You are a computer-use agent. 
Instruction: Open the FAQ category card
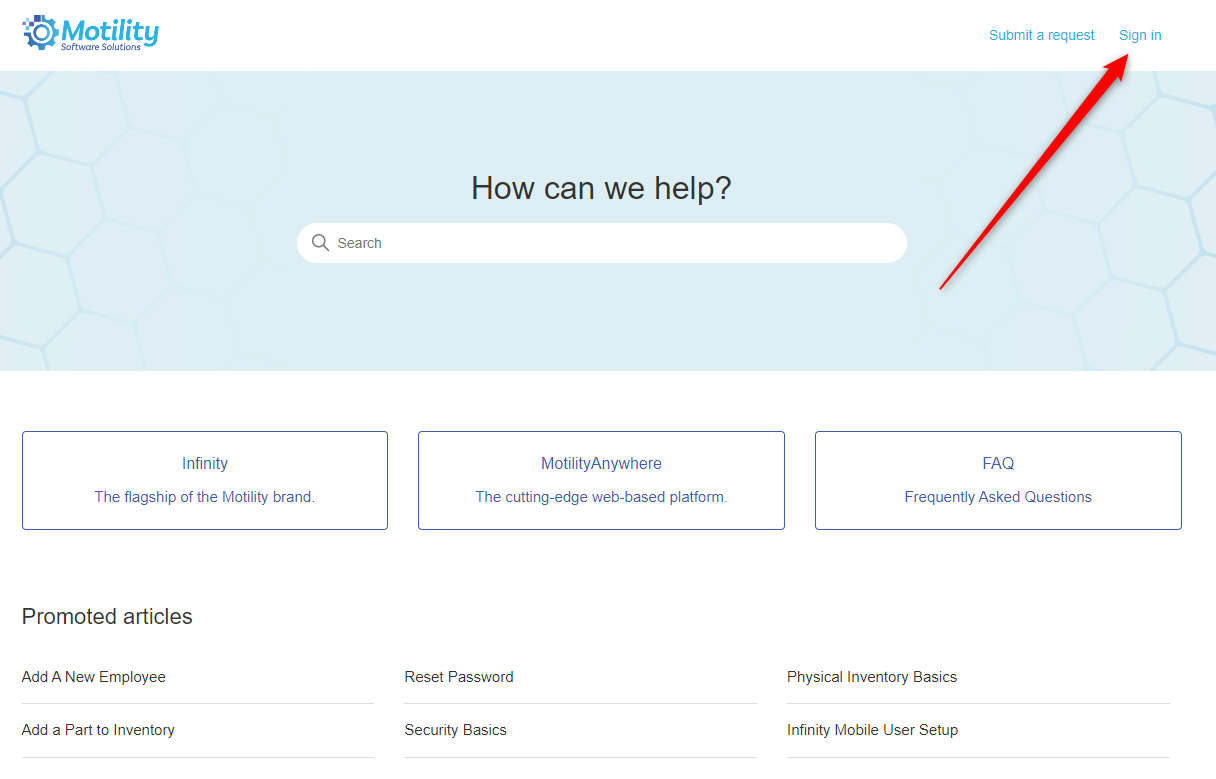click(998, 480)
